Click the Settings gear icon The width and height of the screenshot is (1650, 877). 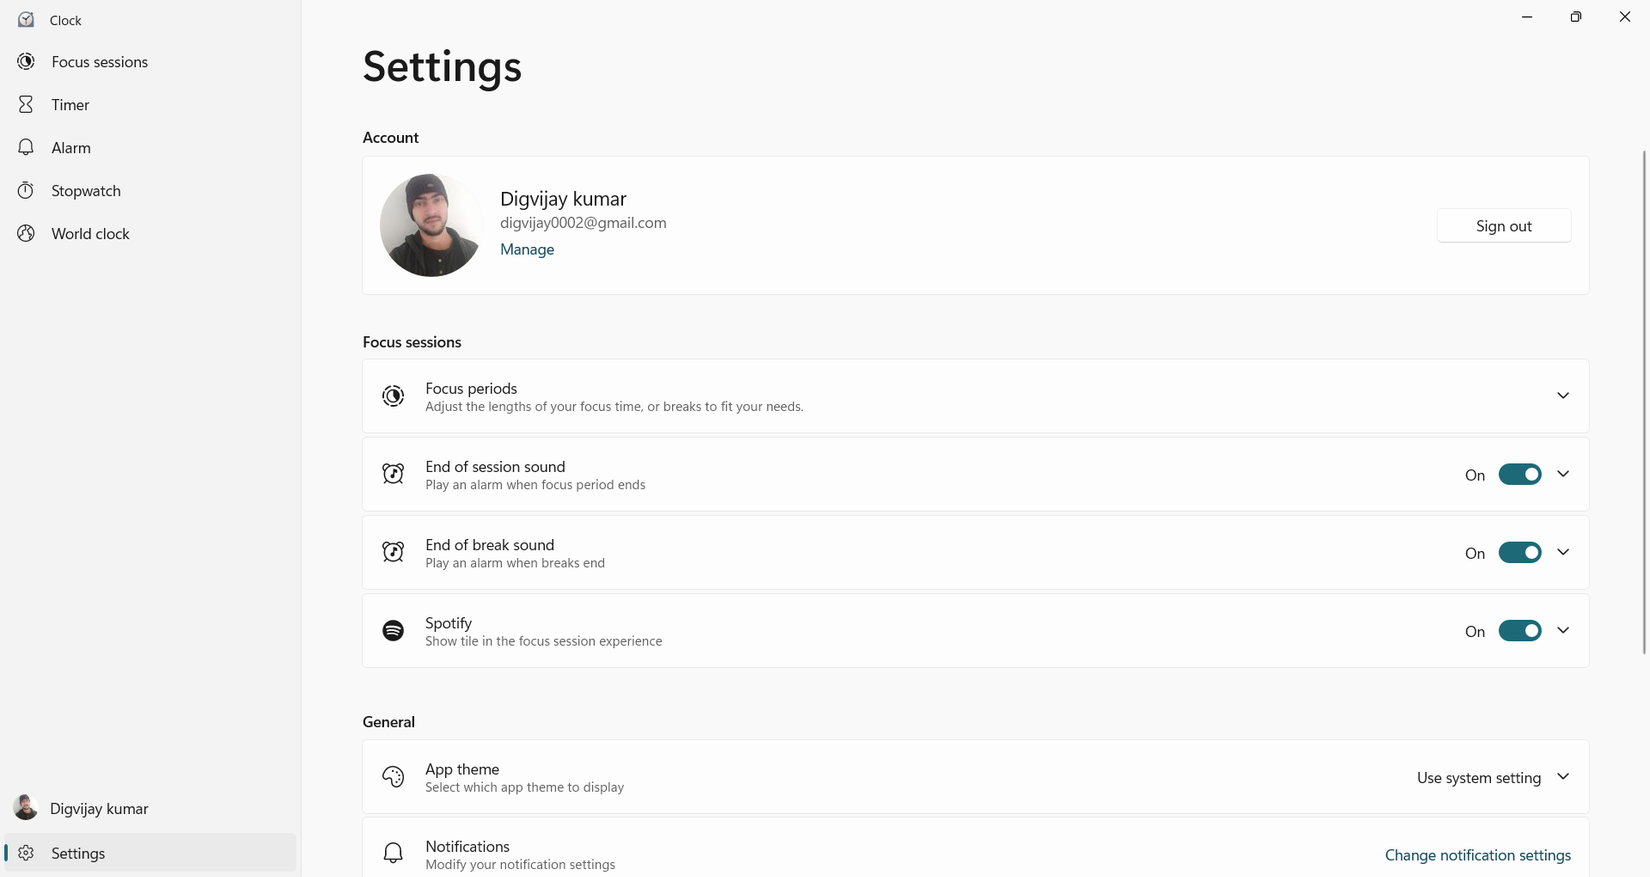click(x=26, y=853)
